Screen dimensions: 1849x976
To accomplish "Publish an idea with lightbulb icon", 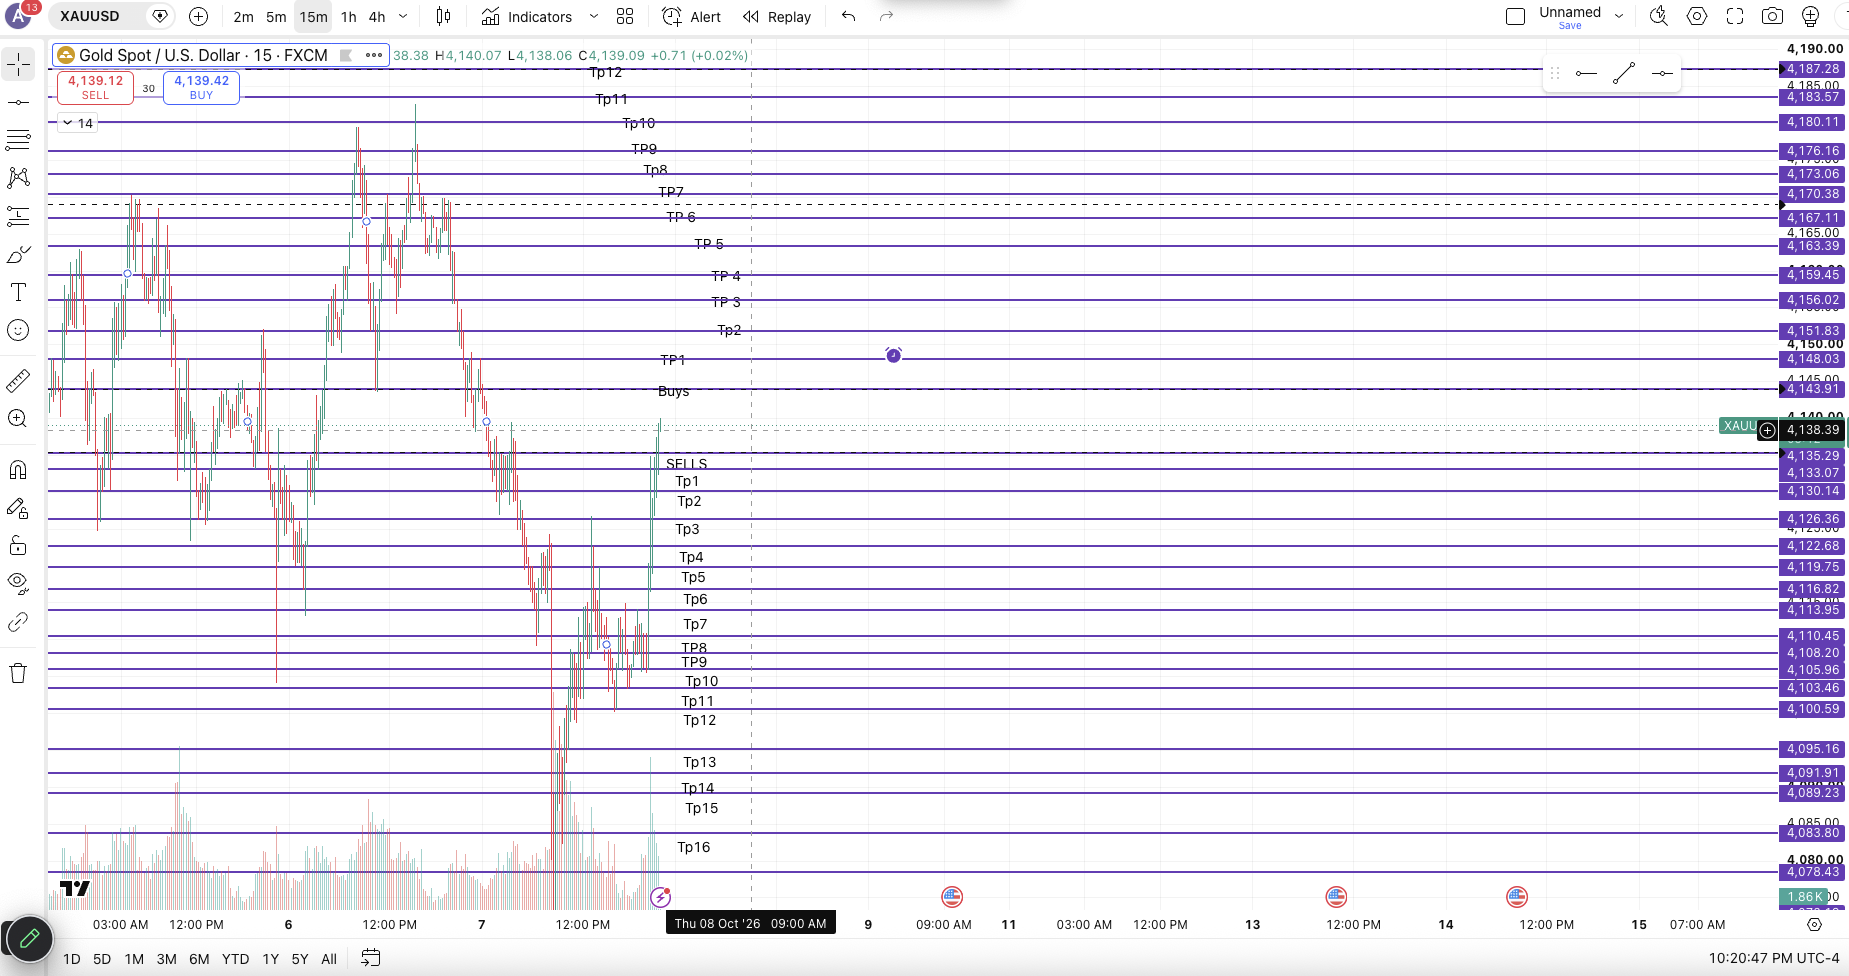I will (x=1810, y=16).
